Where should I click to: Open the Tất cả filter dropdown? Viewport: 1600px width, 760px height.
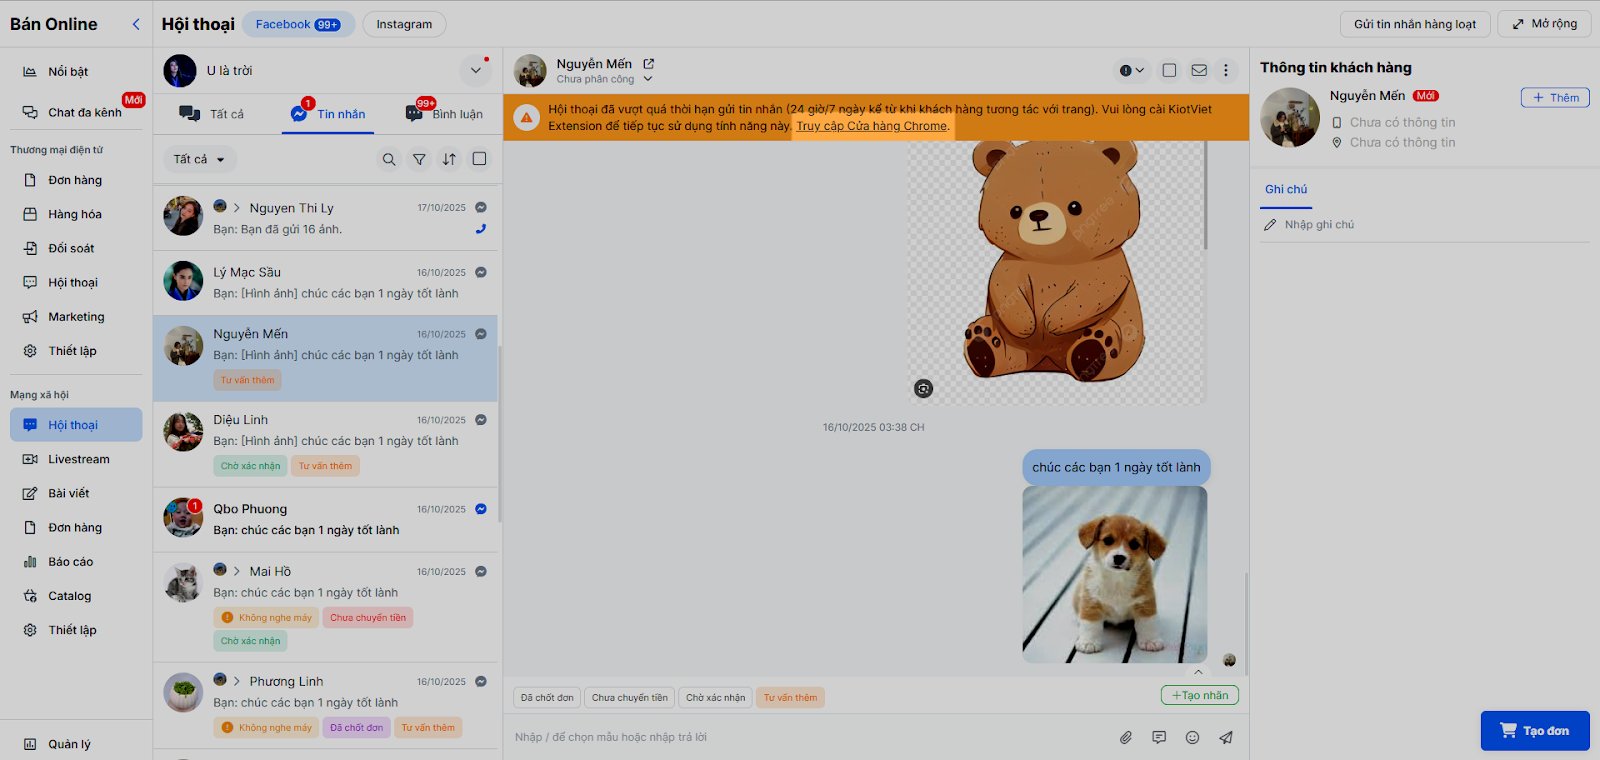tap(199, 159)
